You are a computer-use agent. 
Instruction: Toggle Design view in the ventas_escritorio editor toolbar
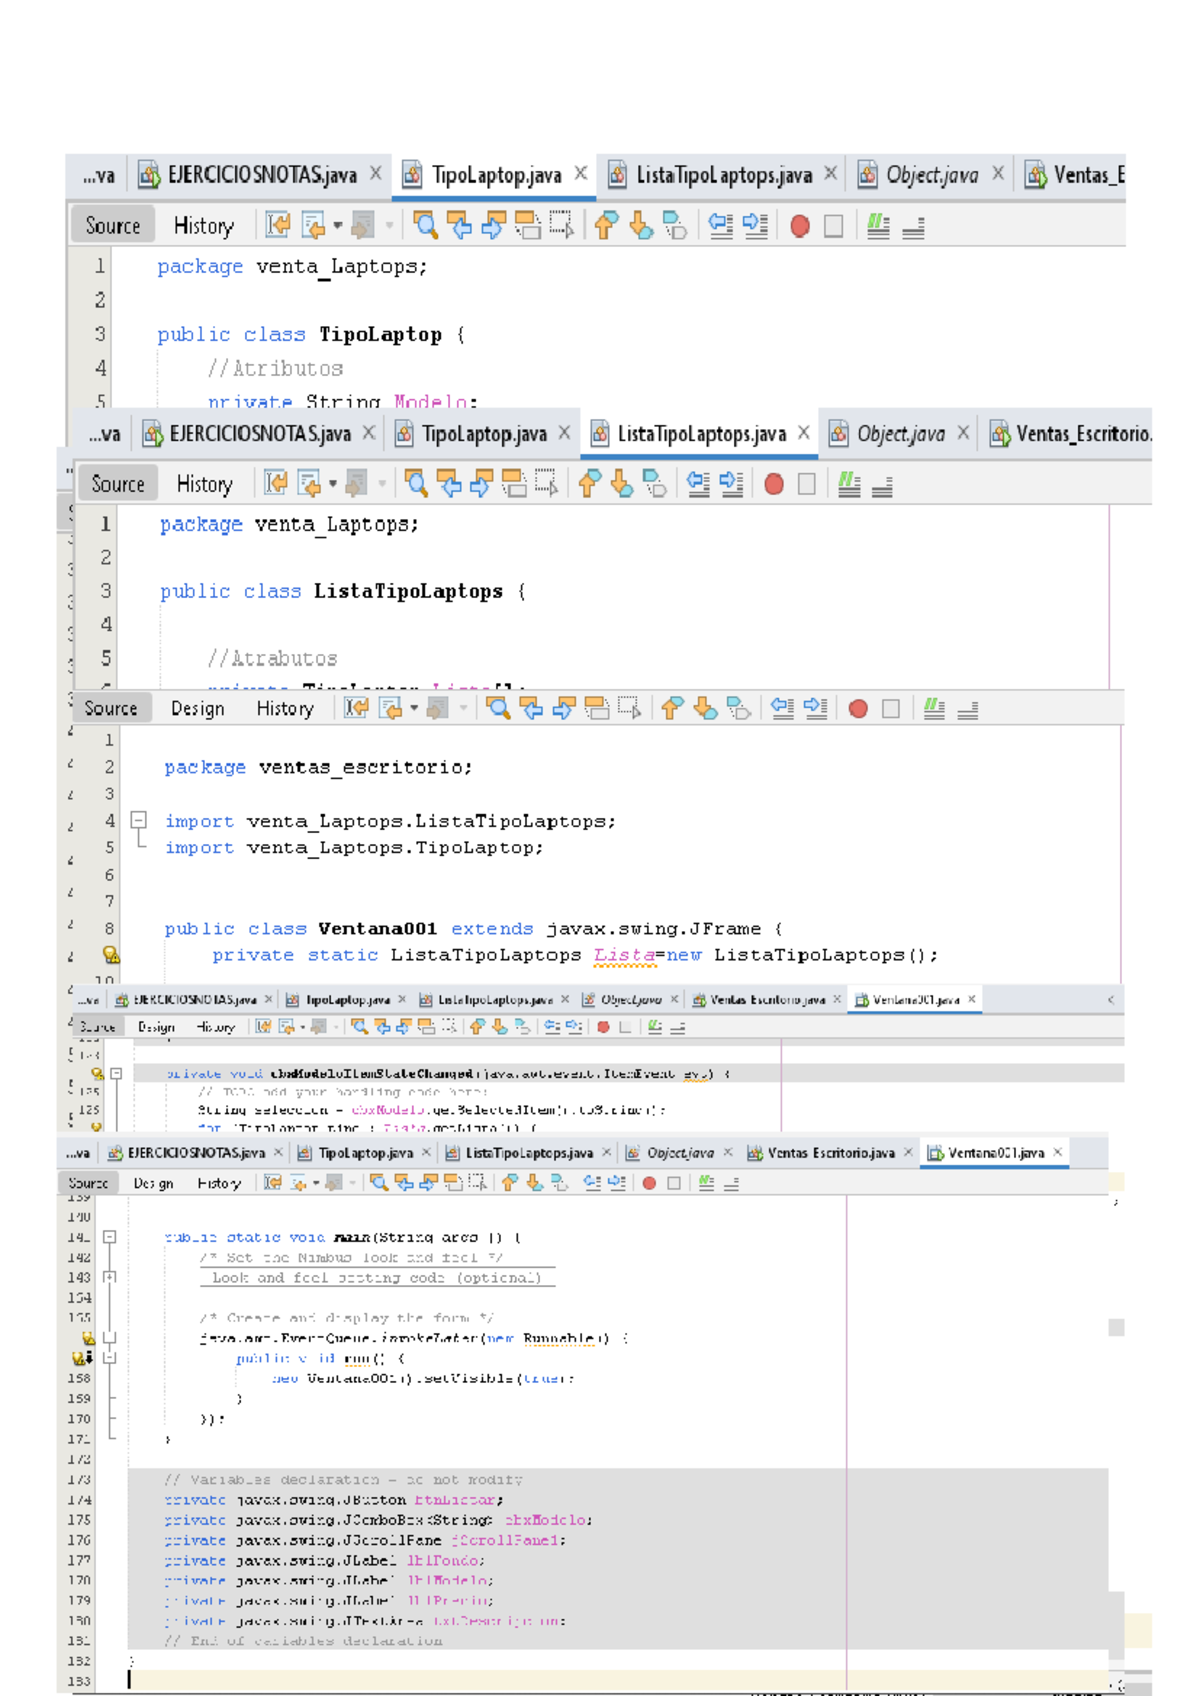tap(197, 709)
